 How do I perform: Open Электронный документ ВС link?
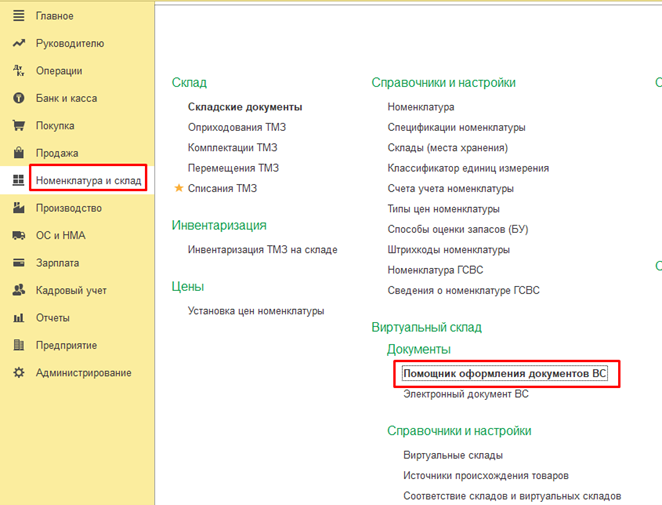465,394
